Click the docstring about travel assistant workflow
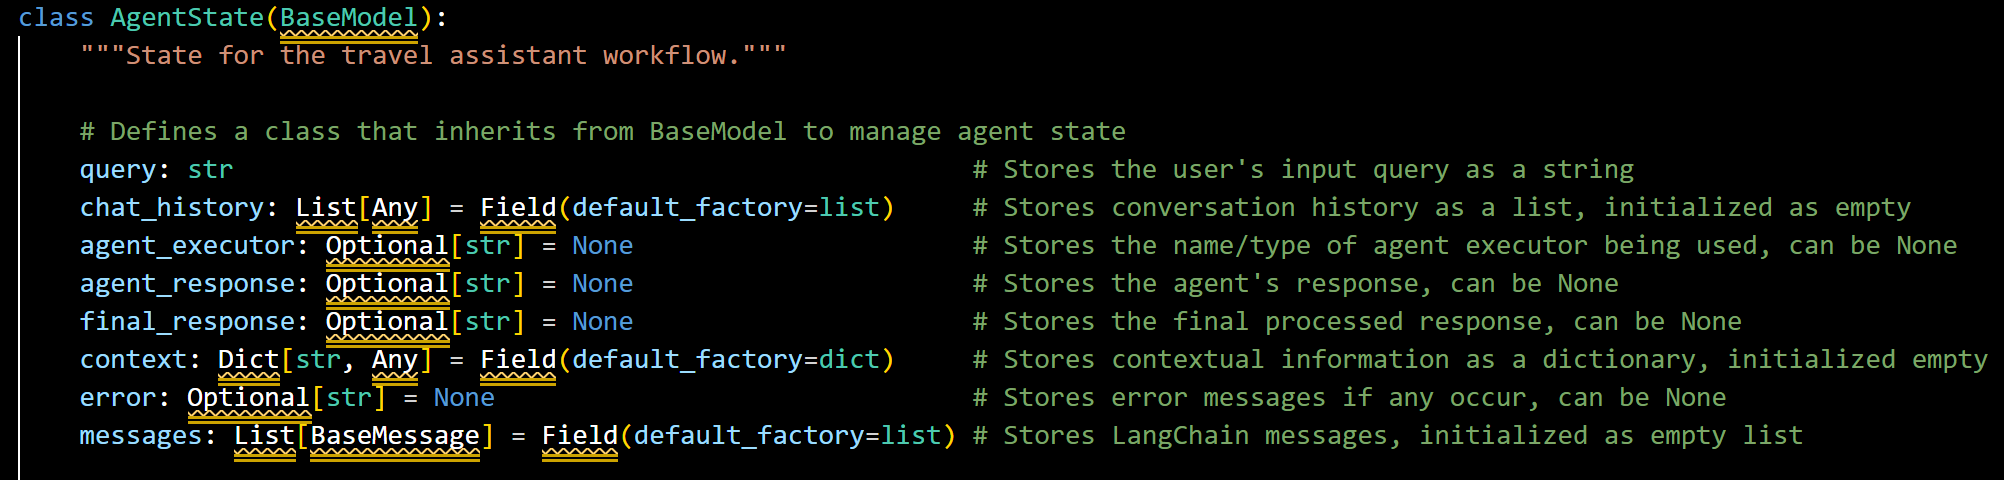The image size is (2004, 480). pos(433,55)
